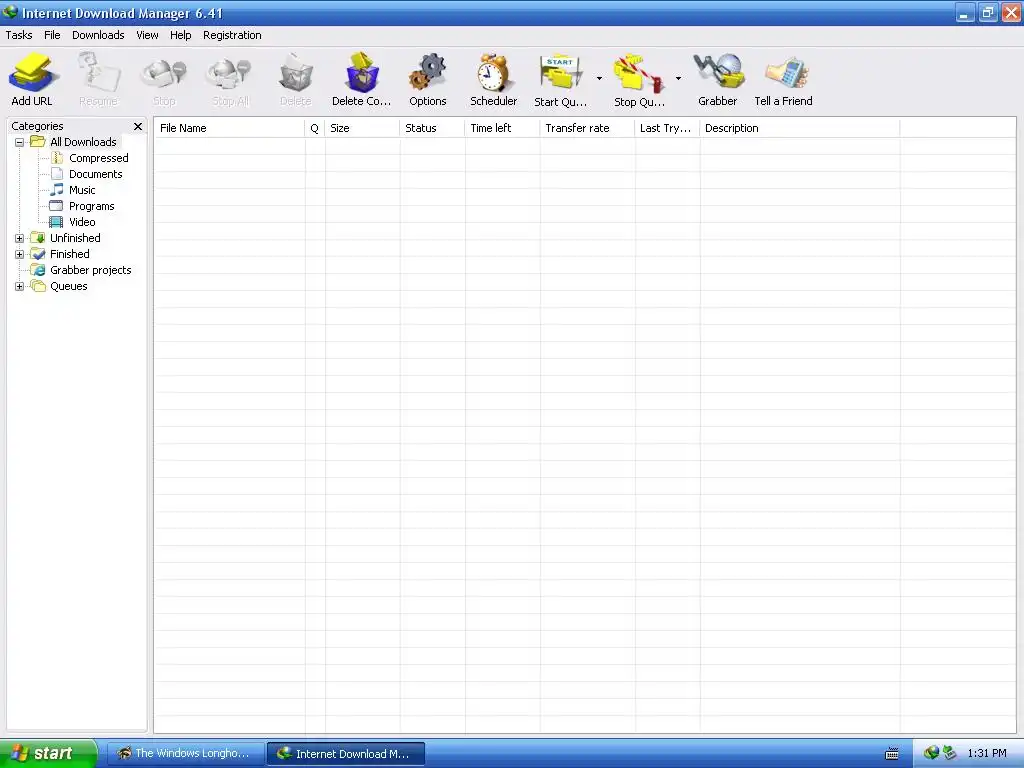Click the IDM title bar app icon

click(x=10, y=12)
